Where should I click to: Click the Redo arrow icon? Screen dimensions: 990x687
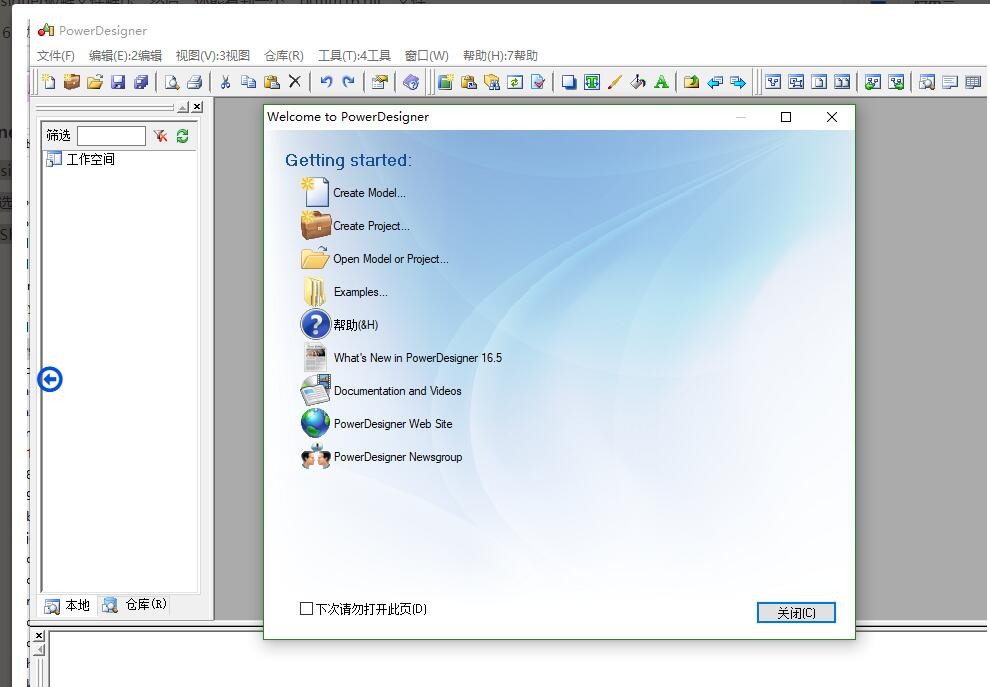[349, 81]
